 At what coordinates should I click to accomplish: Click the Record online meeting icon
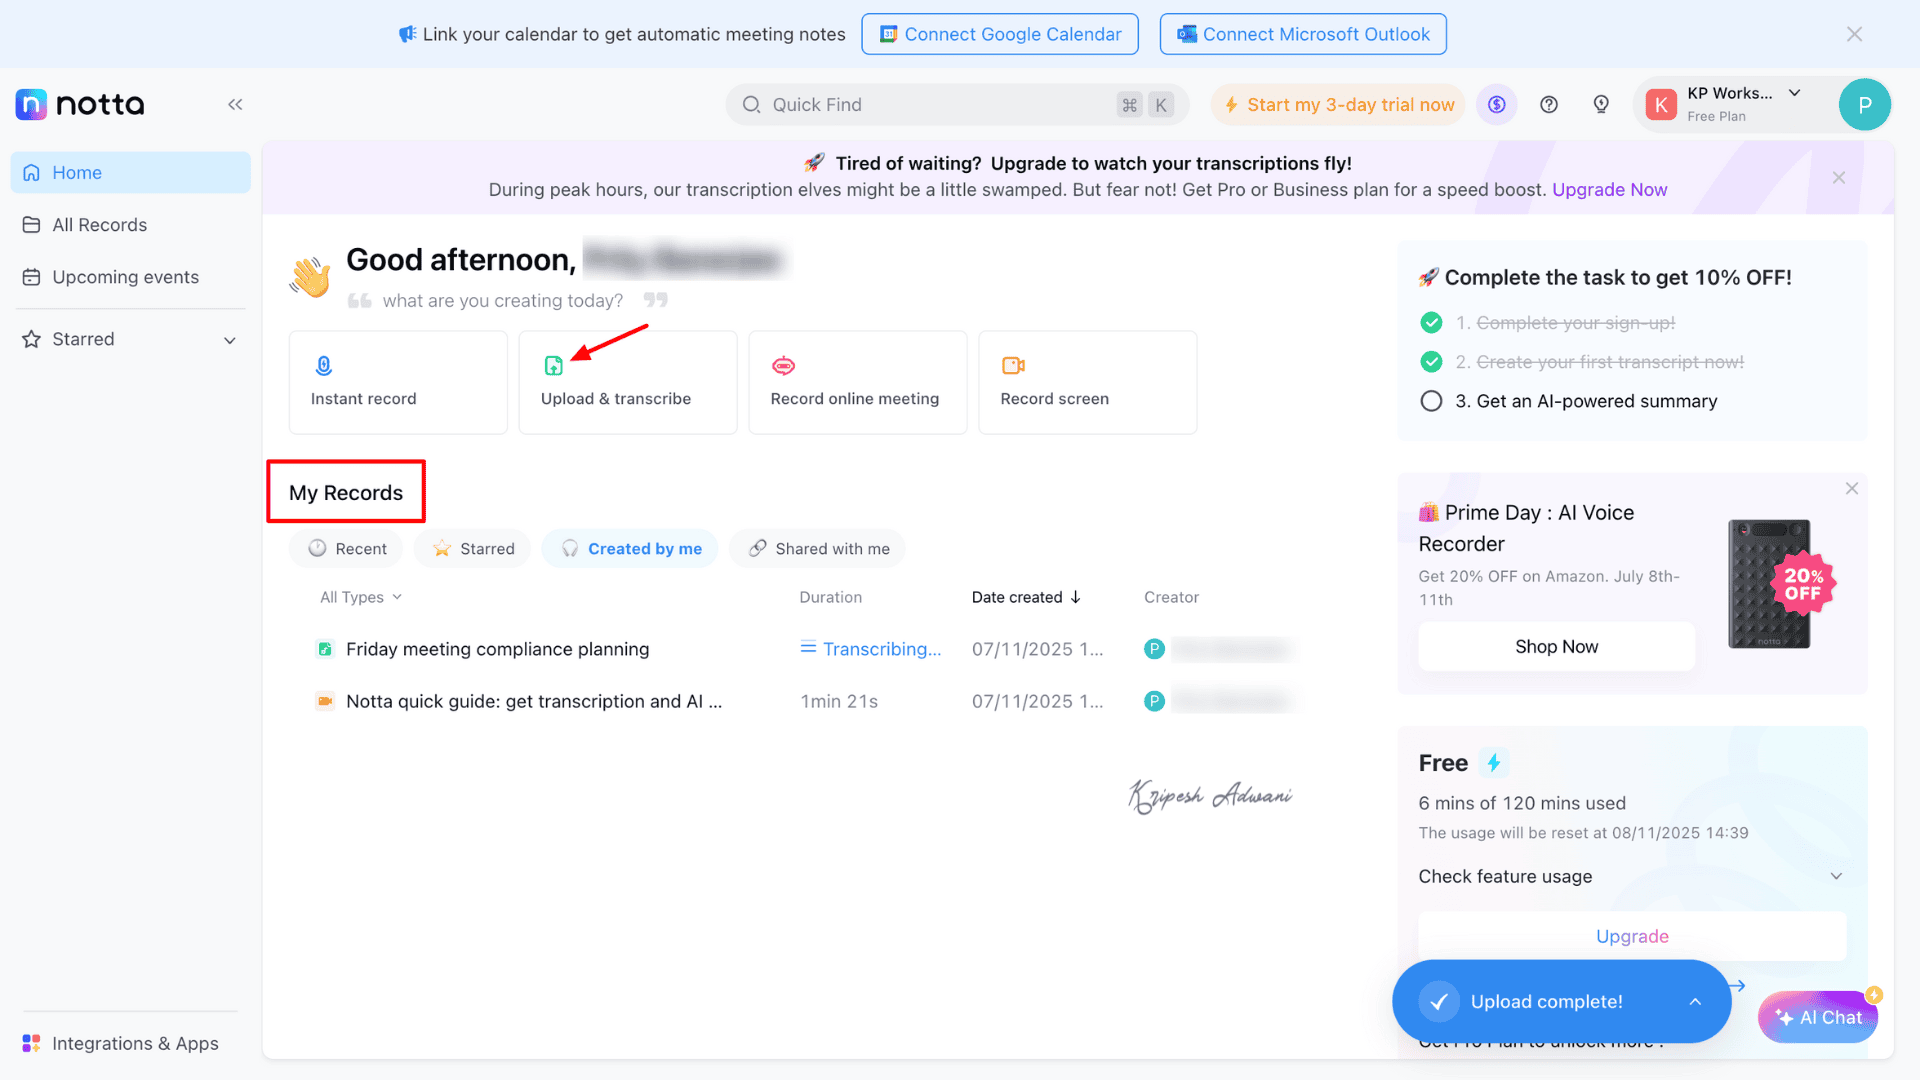tap(783, 366)
